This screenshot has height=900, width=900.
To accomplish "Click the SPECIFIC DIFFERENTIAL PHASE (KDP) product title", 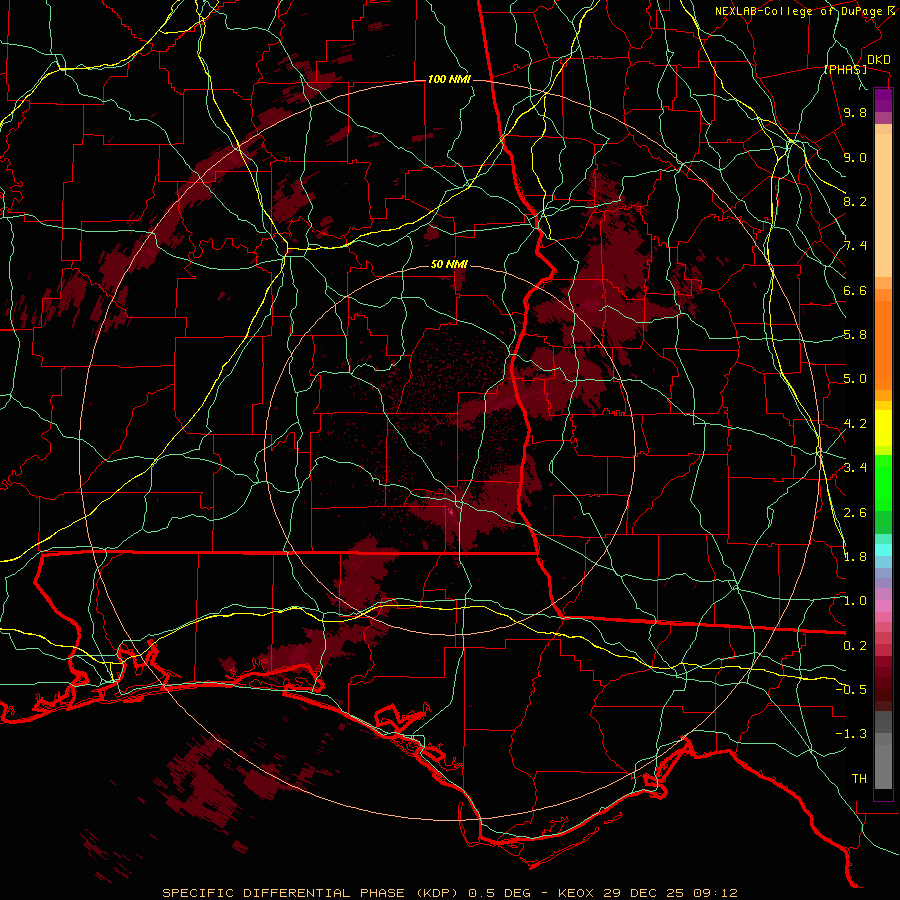I will pos(312,893).
